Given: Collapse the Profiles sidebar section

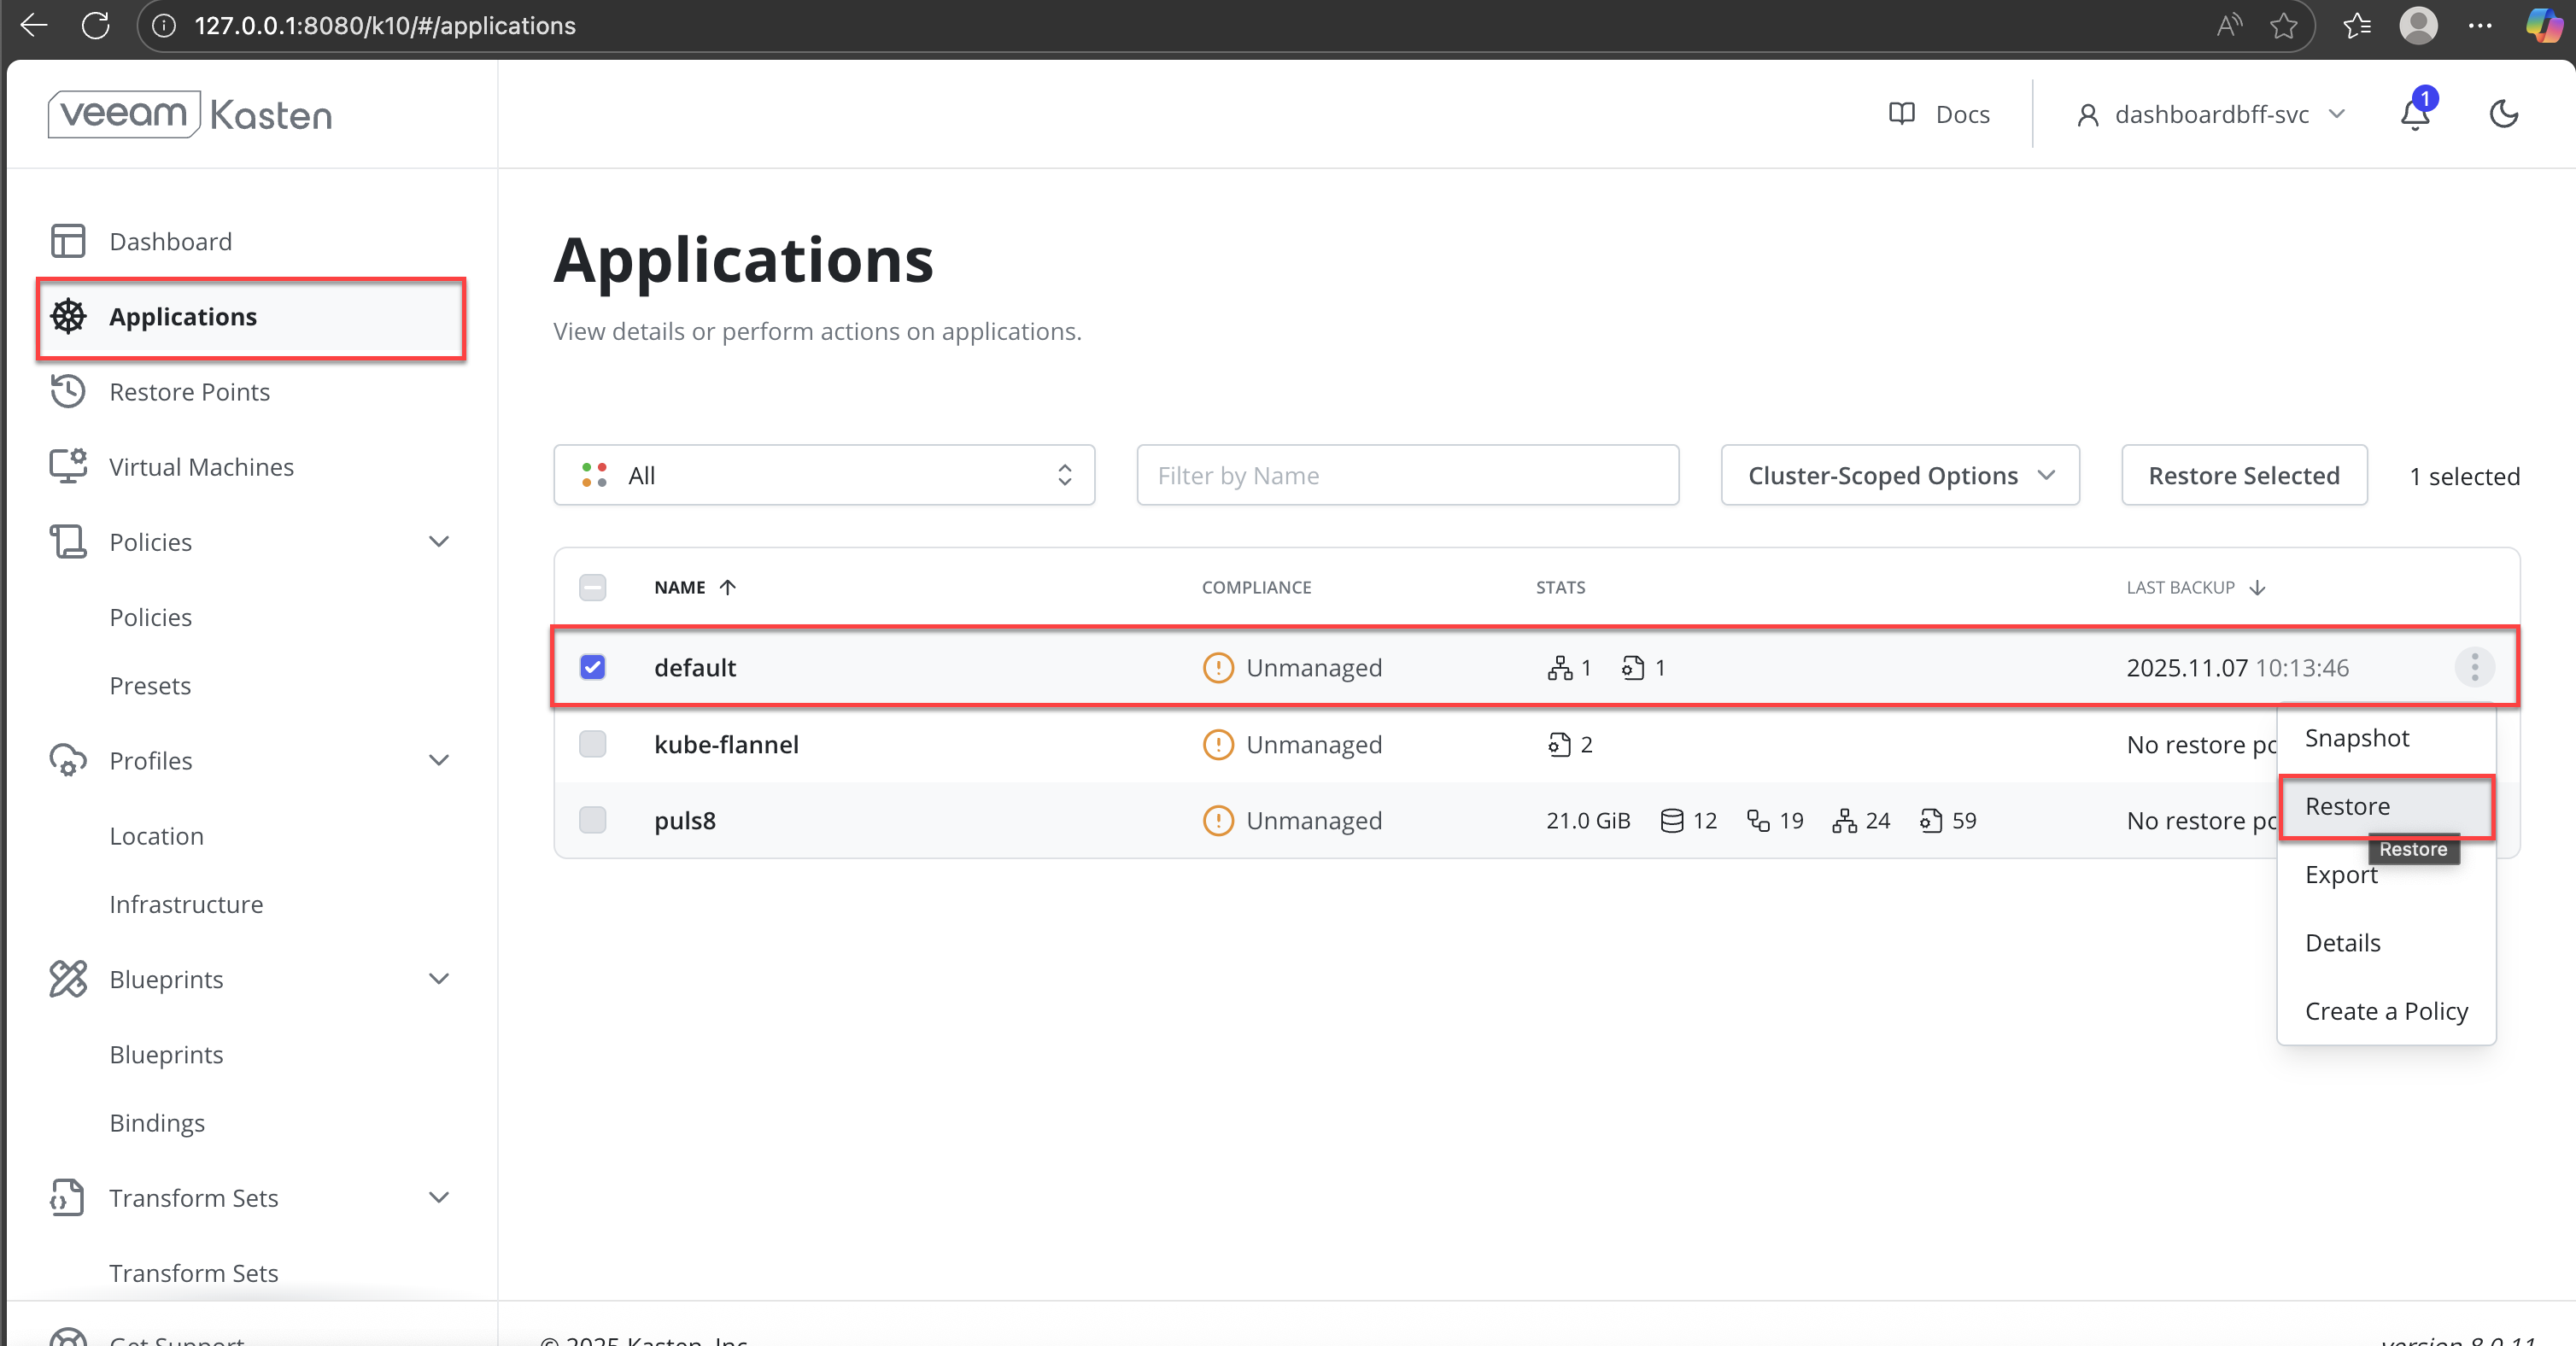Looking at the screenshot, I should point(438,760).
